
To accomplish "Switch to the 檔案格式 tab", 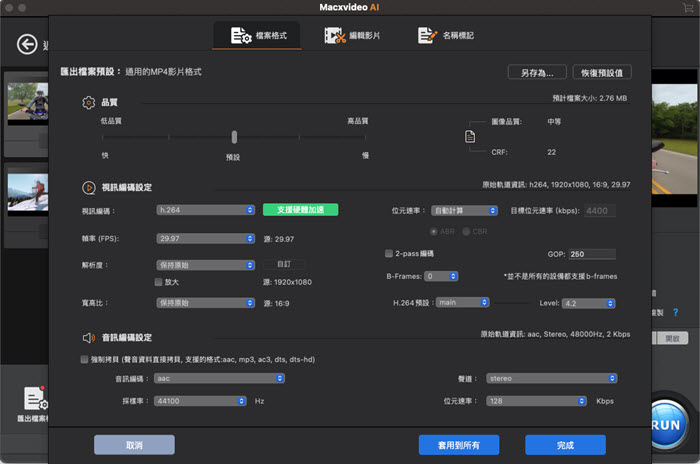I will click(257, 35).
